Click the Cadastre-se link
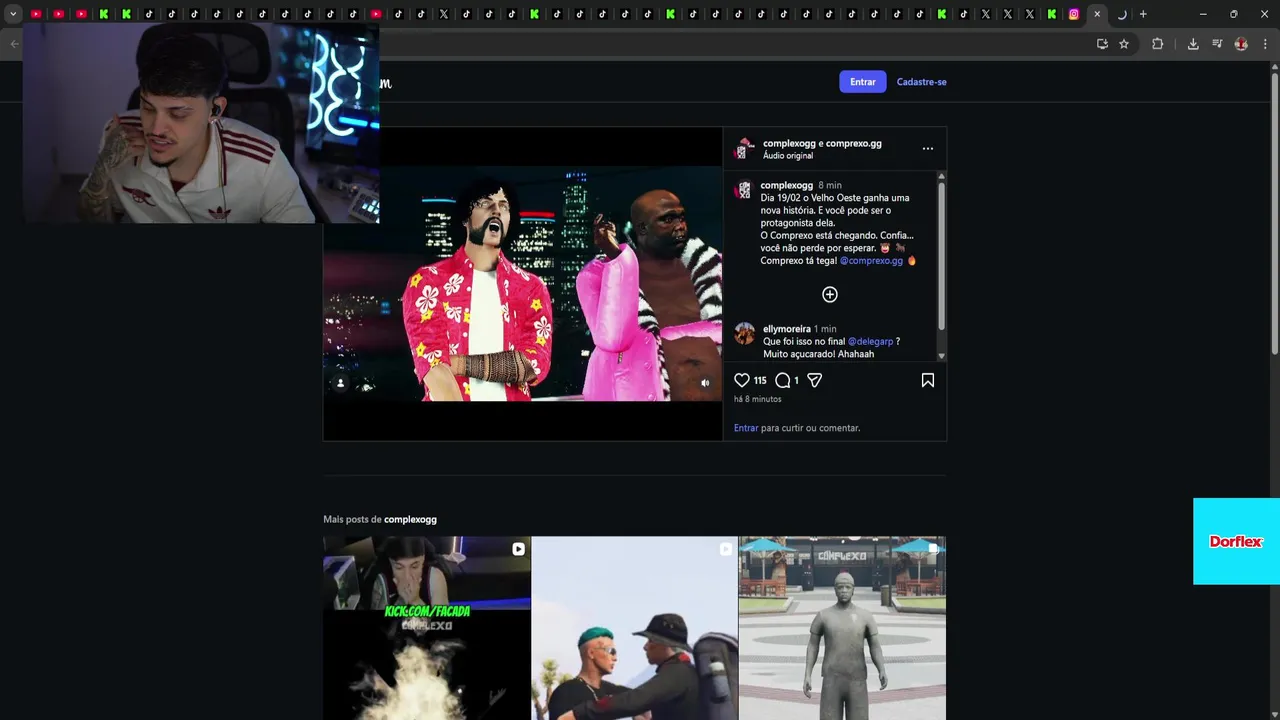Viewport: 1280px width, 720px height. pos(921,82)
